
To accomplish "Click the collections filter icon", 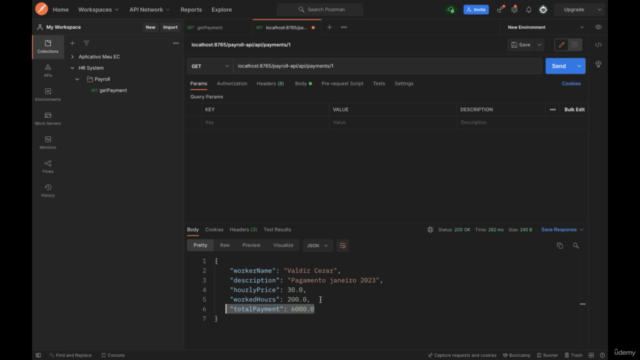I will coord(86,43).
